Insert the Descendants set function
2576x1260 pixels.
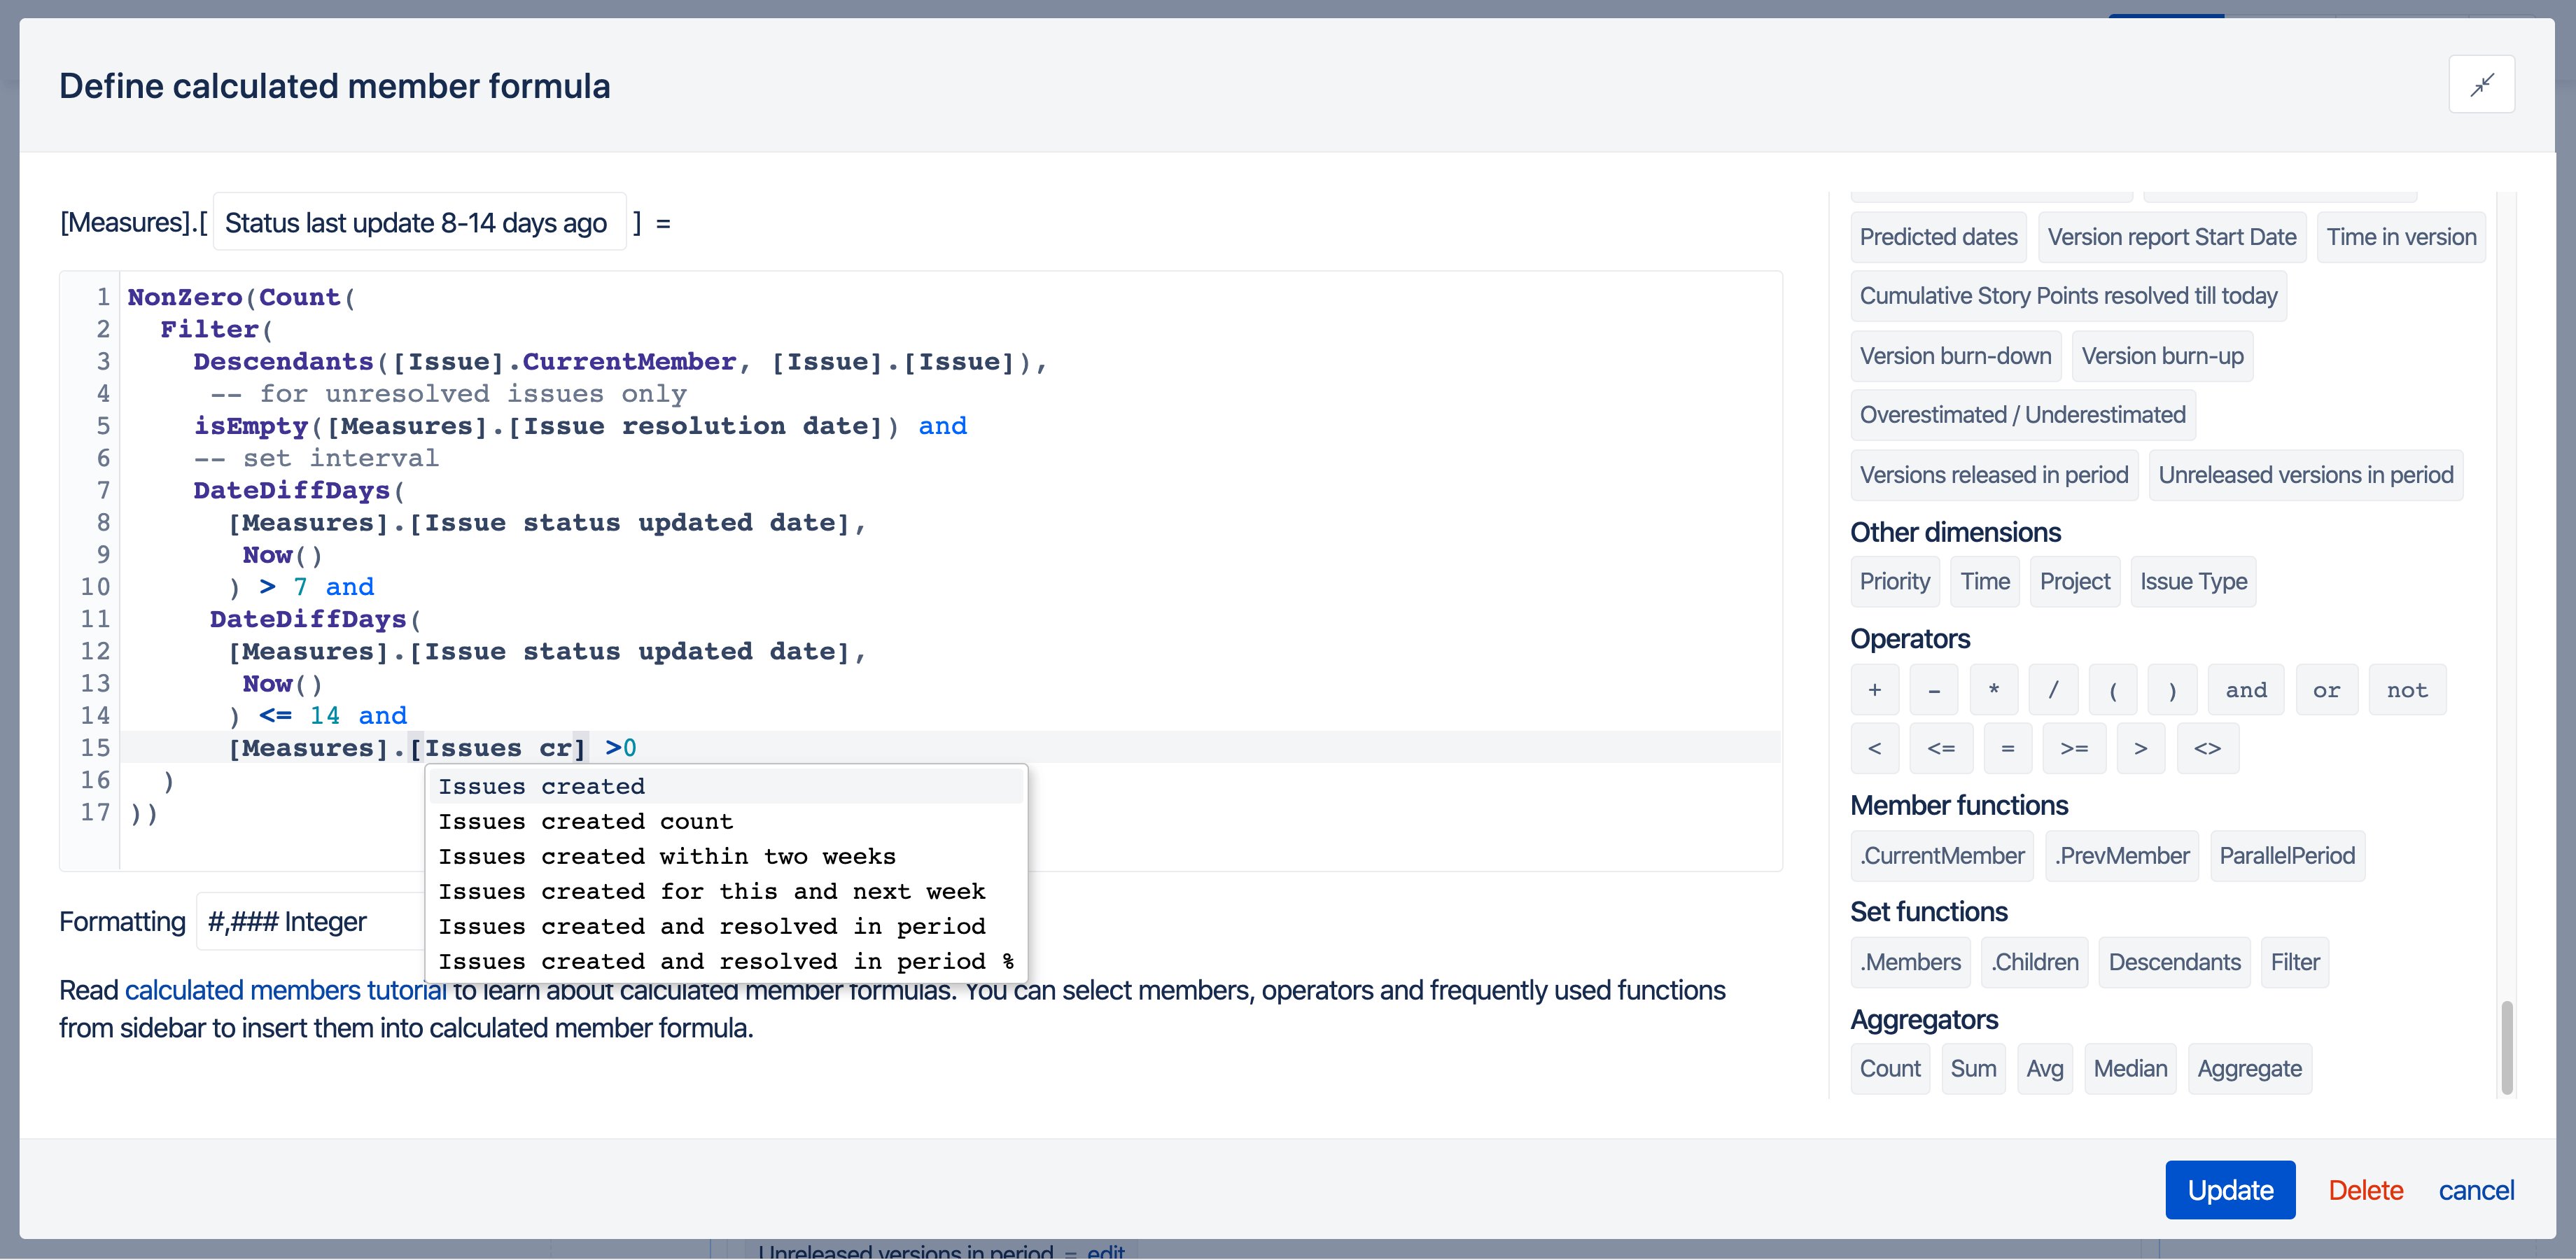pos(2174,963)
